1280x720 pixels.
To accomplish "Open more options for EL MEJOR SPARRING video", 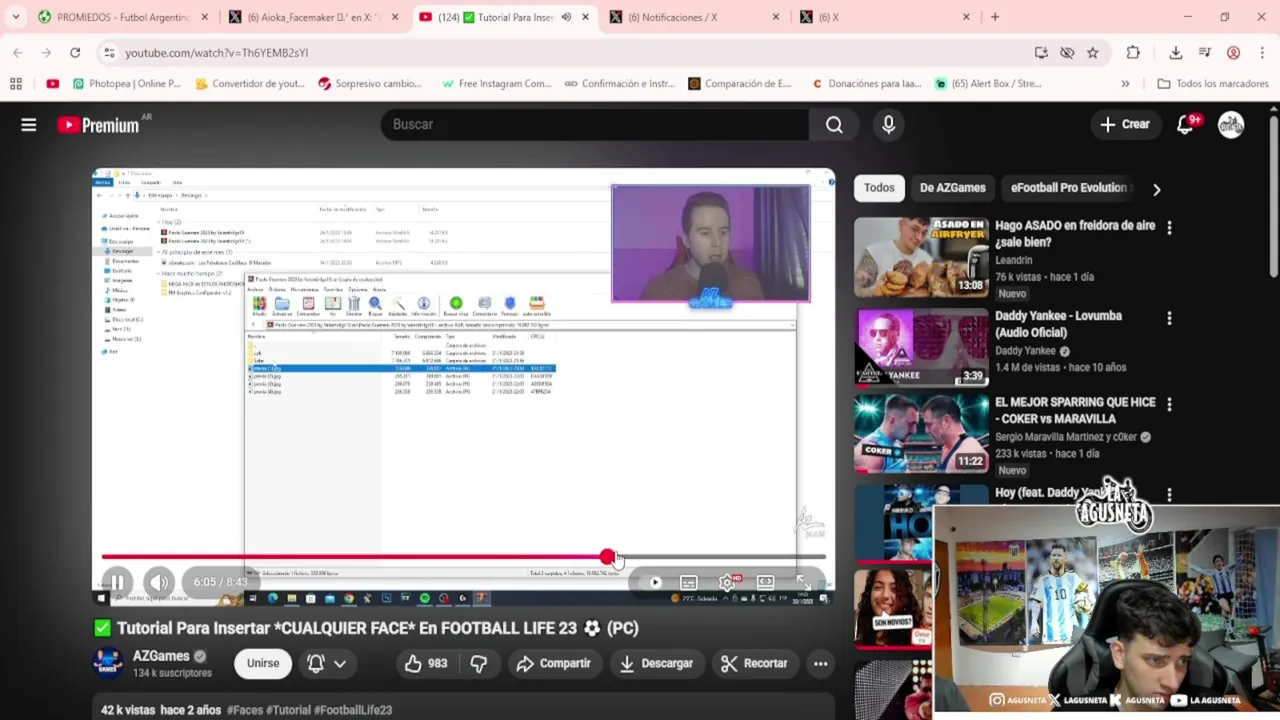I will (x=1169, y=404).
